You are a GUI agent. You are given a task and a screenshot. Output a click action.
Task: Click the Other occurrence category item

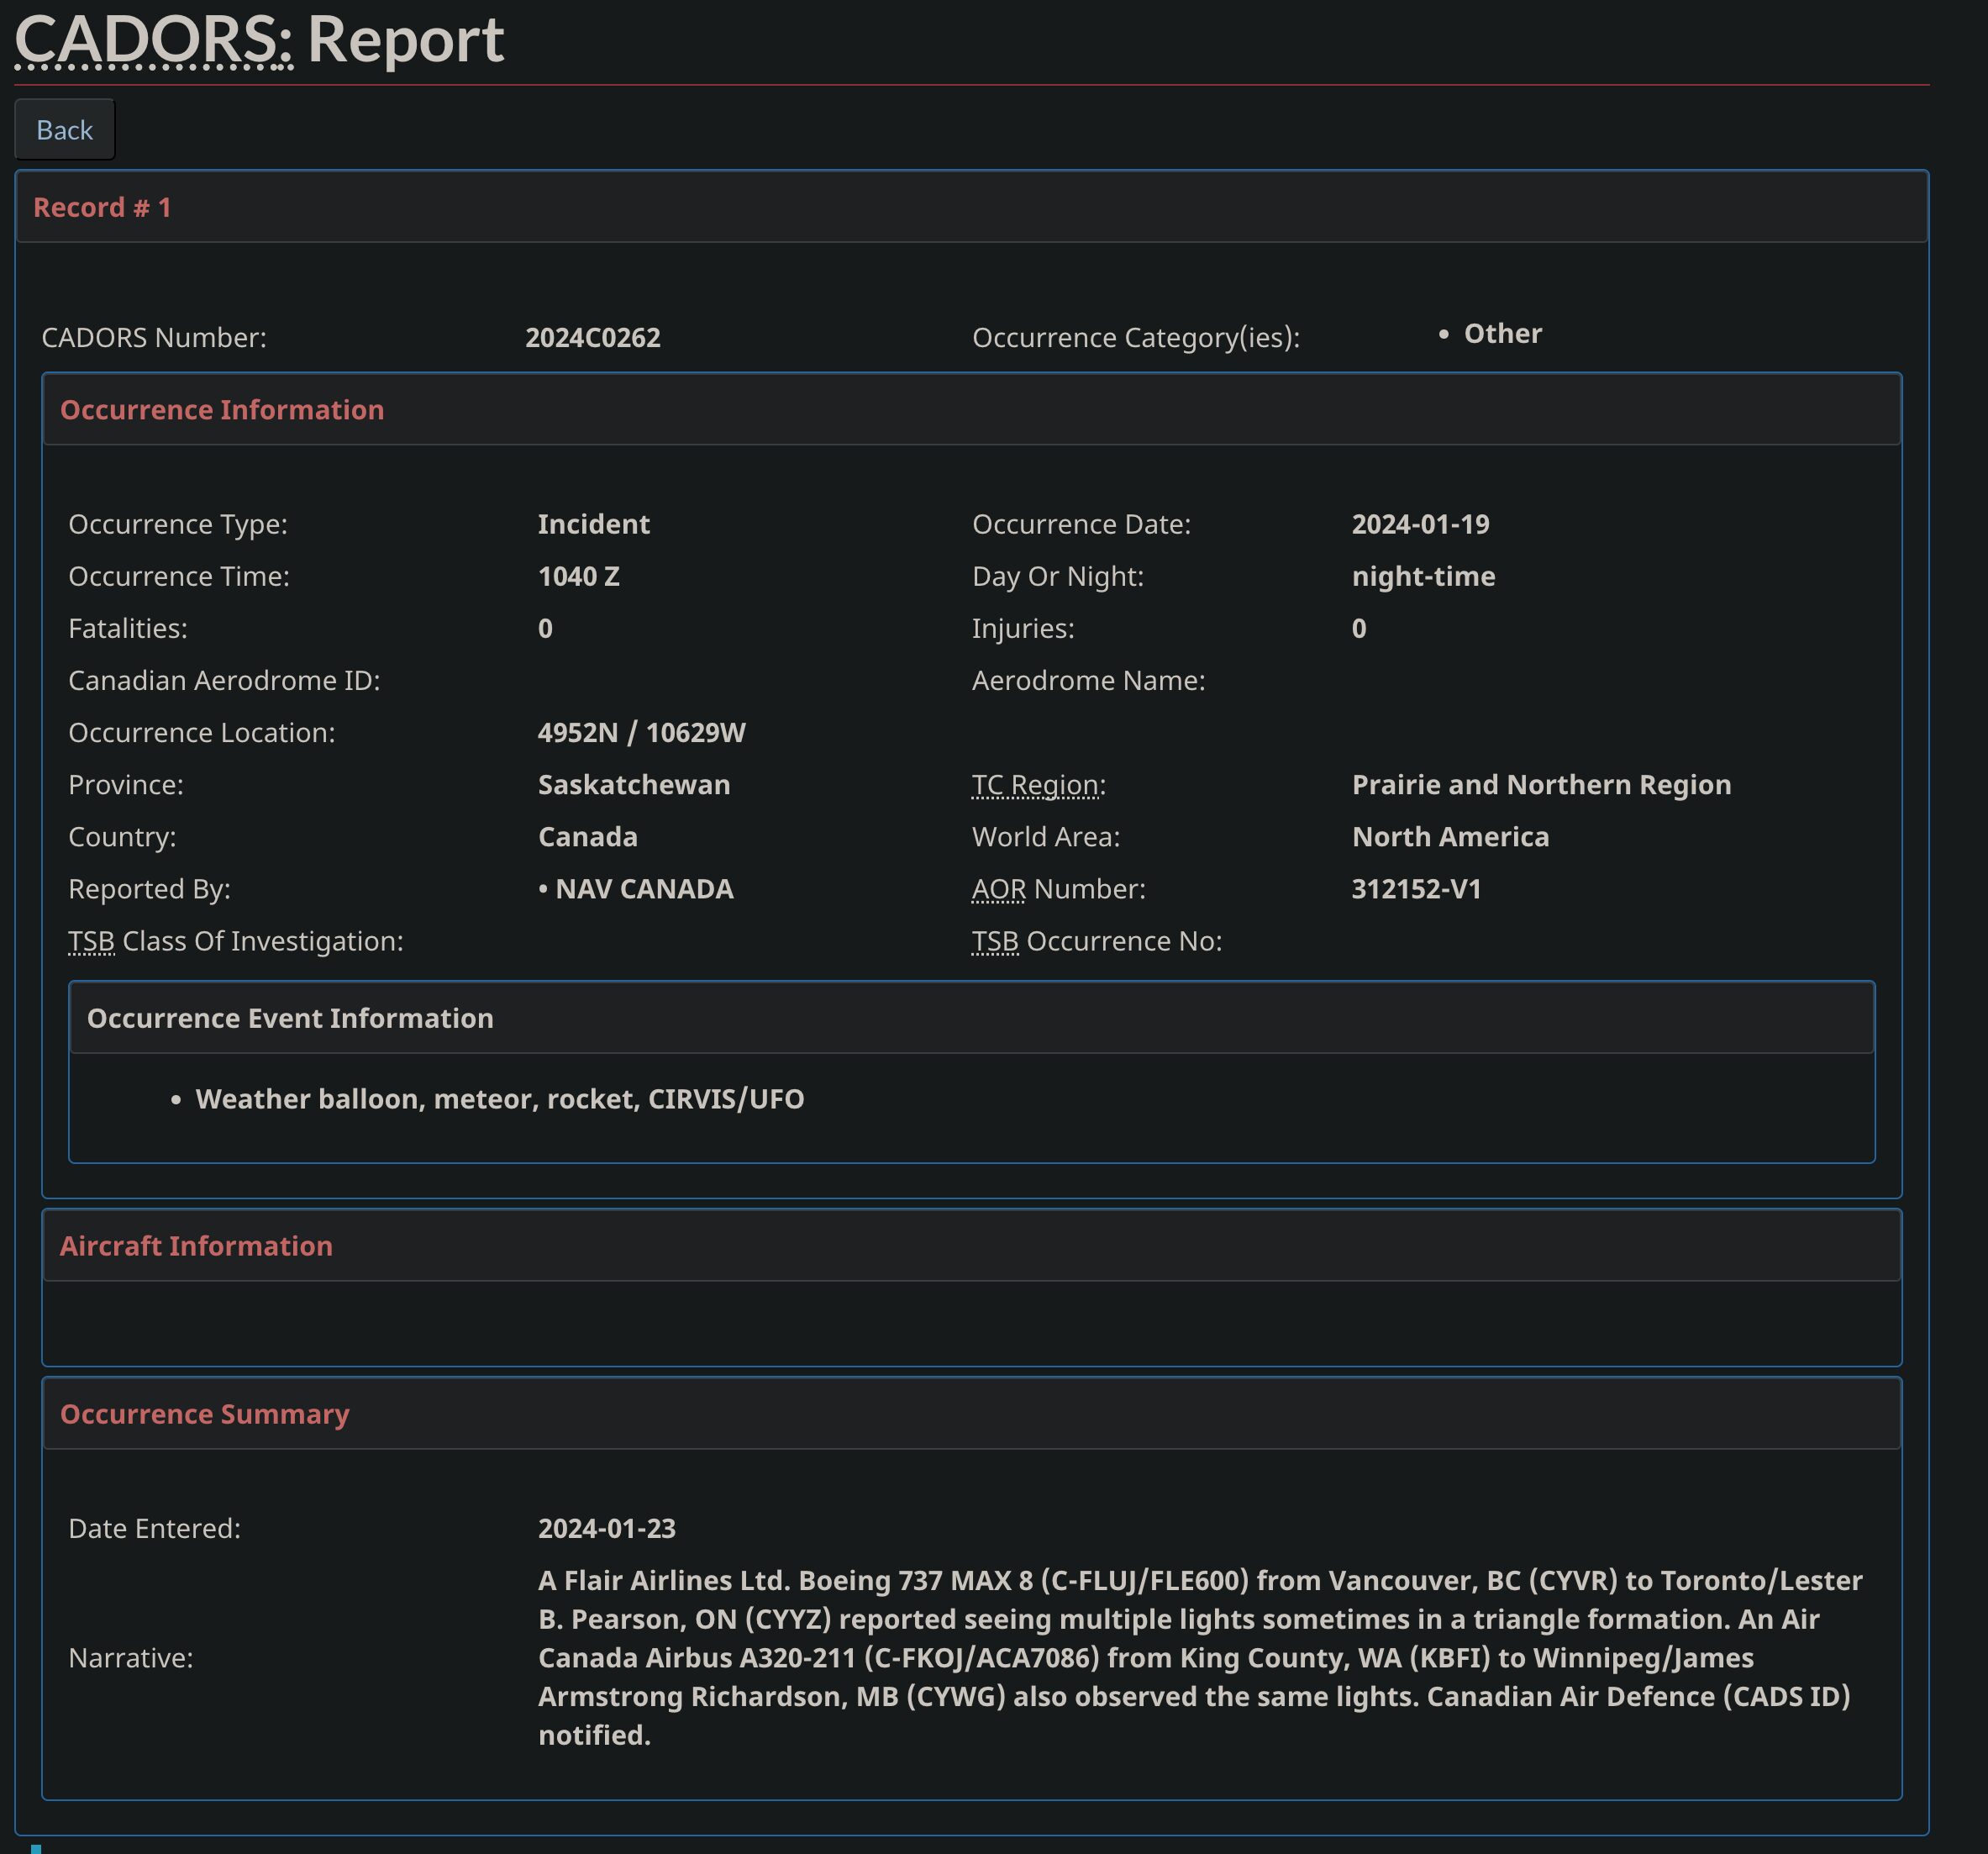pyautogui.click(x=1502, y=334)
